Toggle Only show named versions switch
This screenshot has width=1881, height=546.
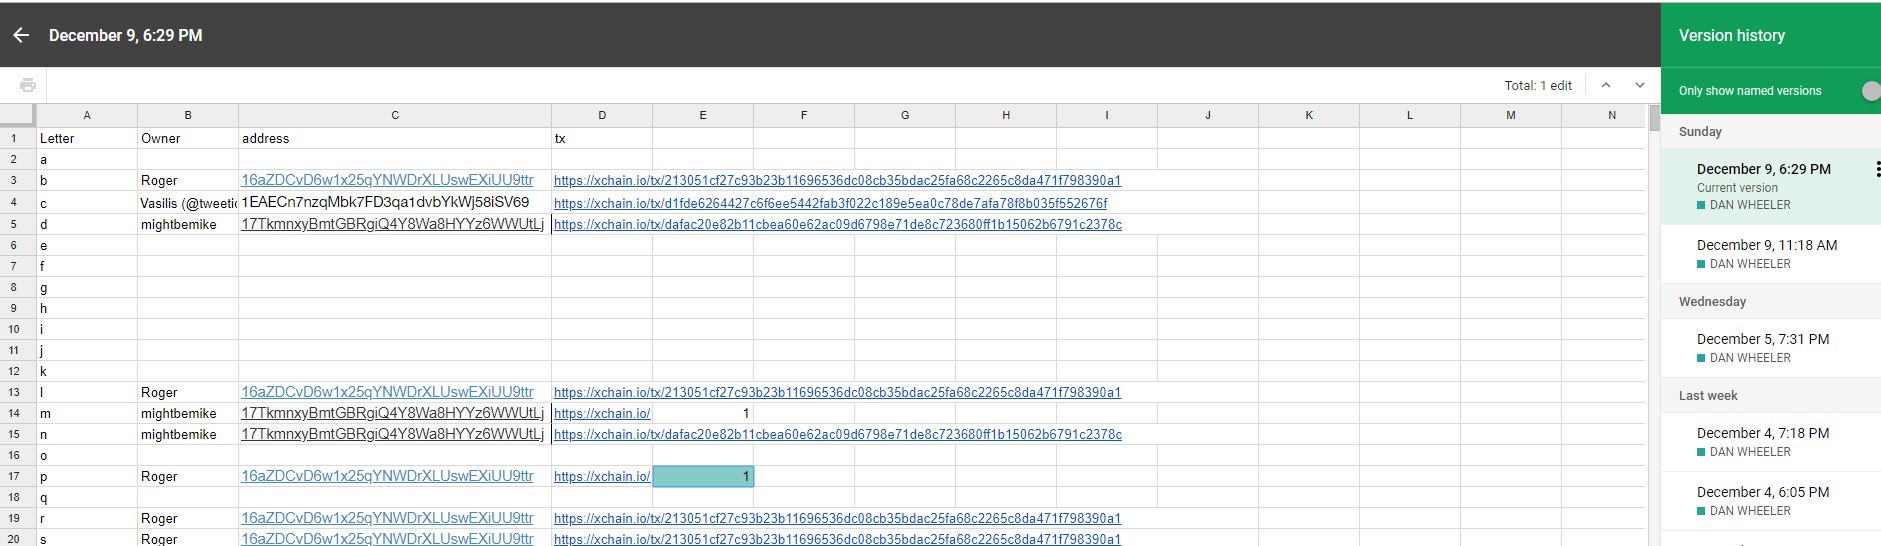coord(1870,91)
